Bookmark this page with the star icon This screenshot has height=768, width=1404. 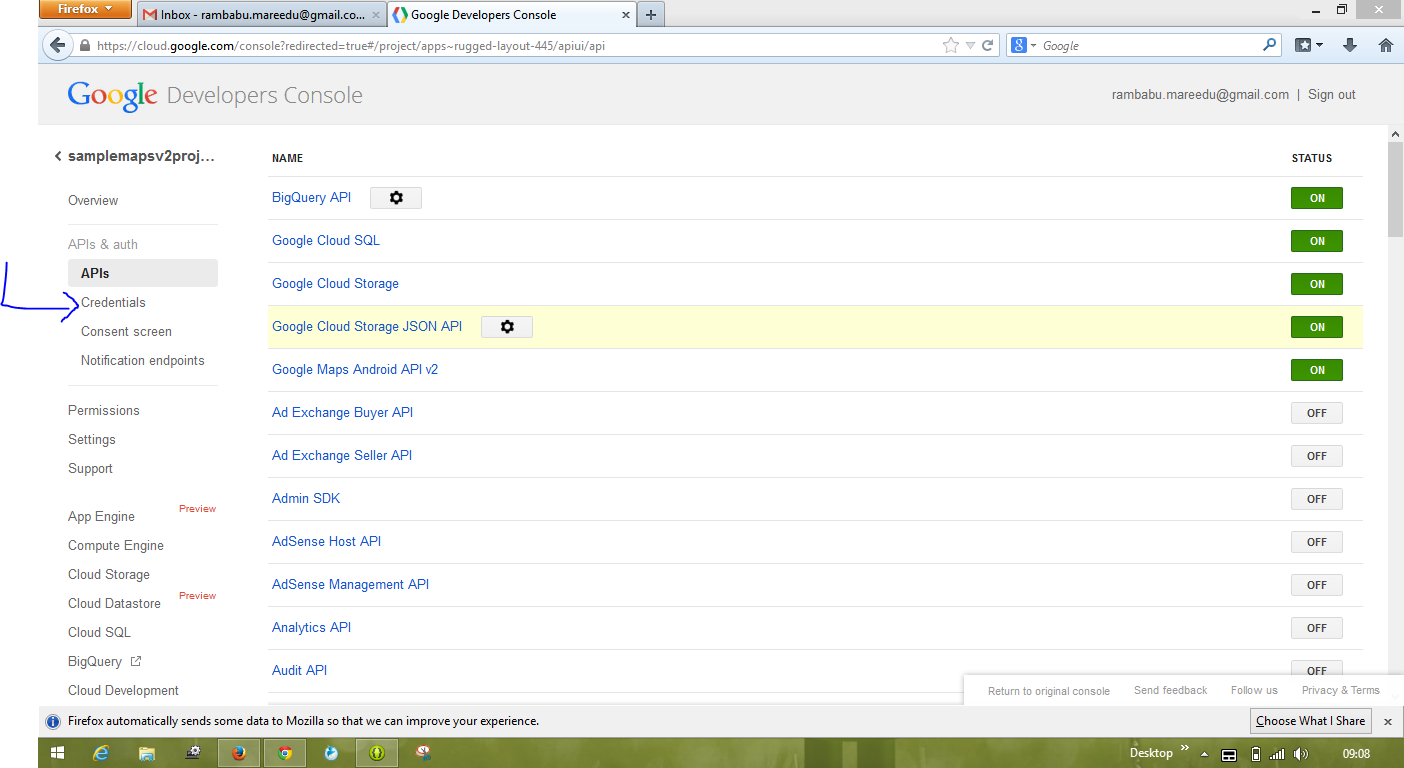tap(950, 45)
